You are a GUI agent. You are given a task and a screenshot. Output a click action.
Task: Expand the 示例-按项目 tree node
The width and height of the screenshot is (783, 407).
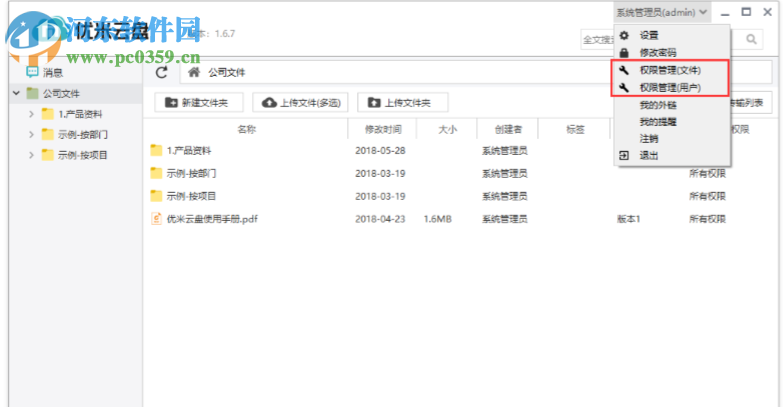coord(31,155)
